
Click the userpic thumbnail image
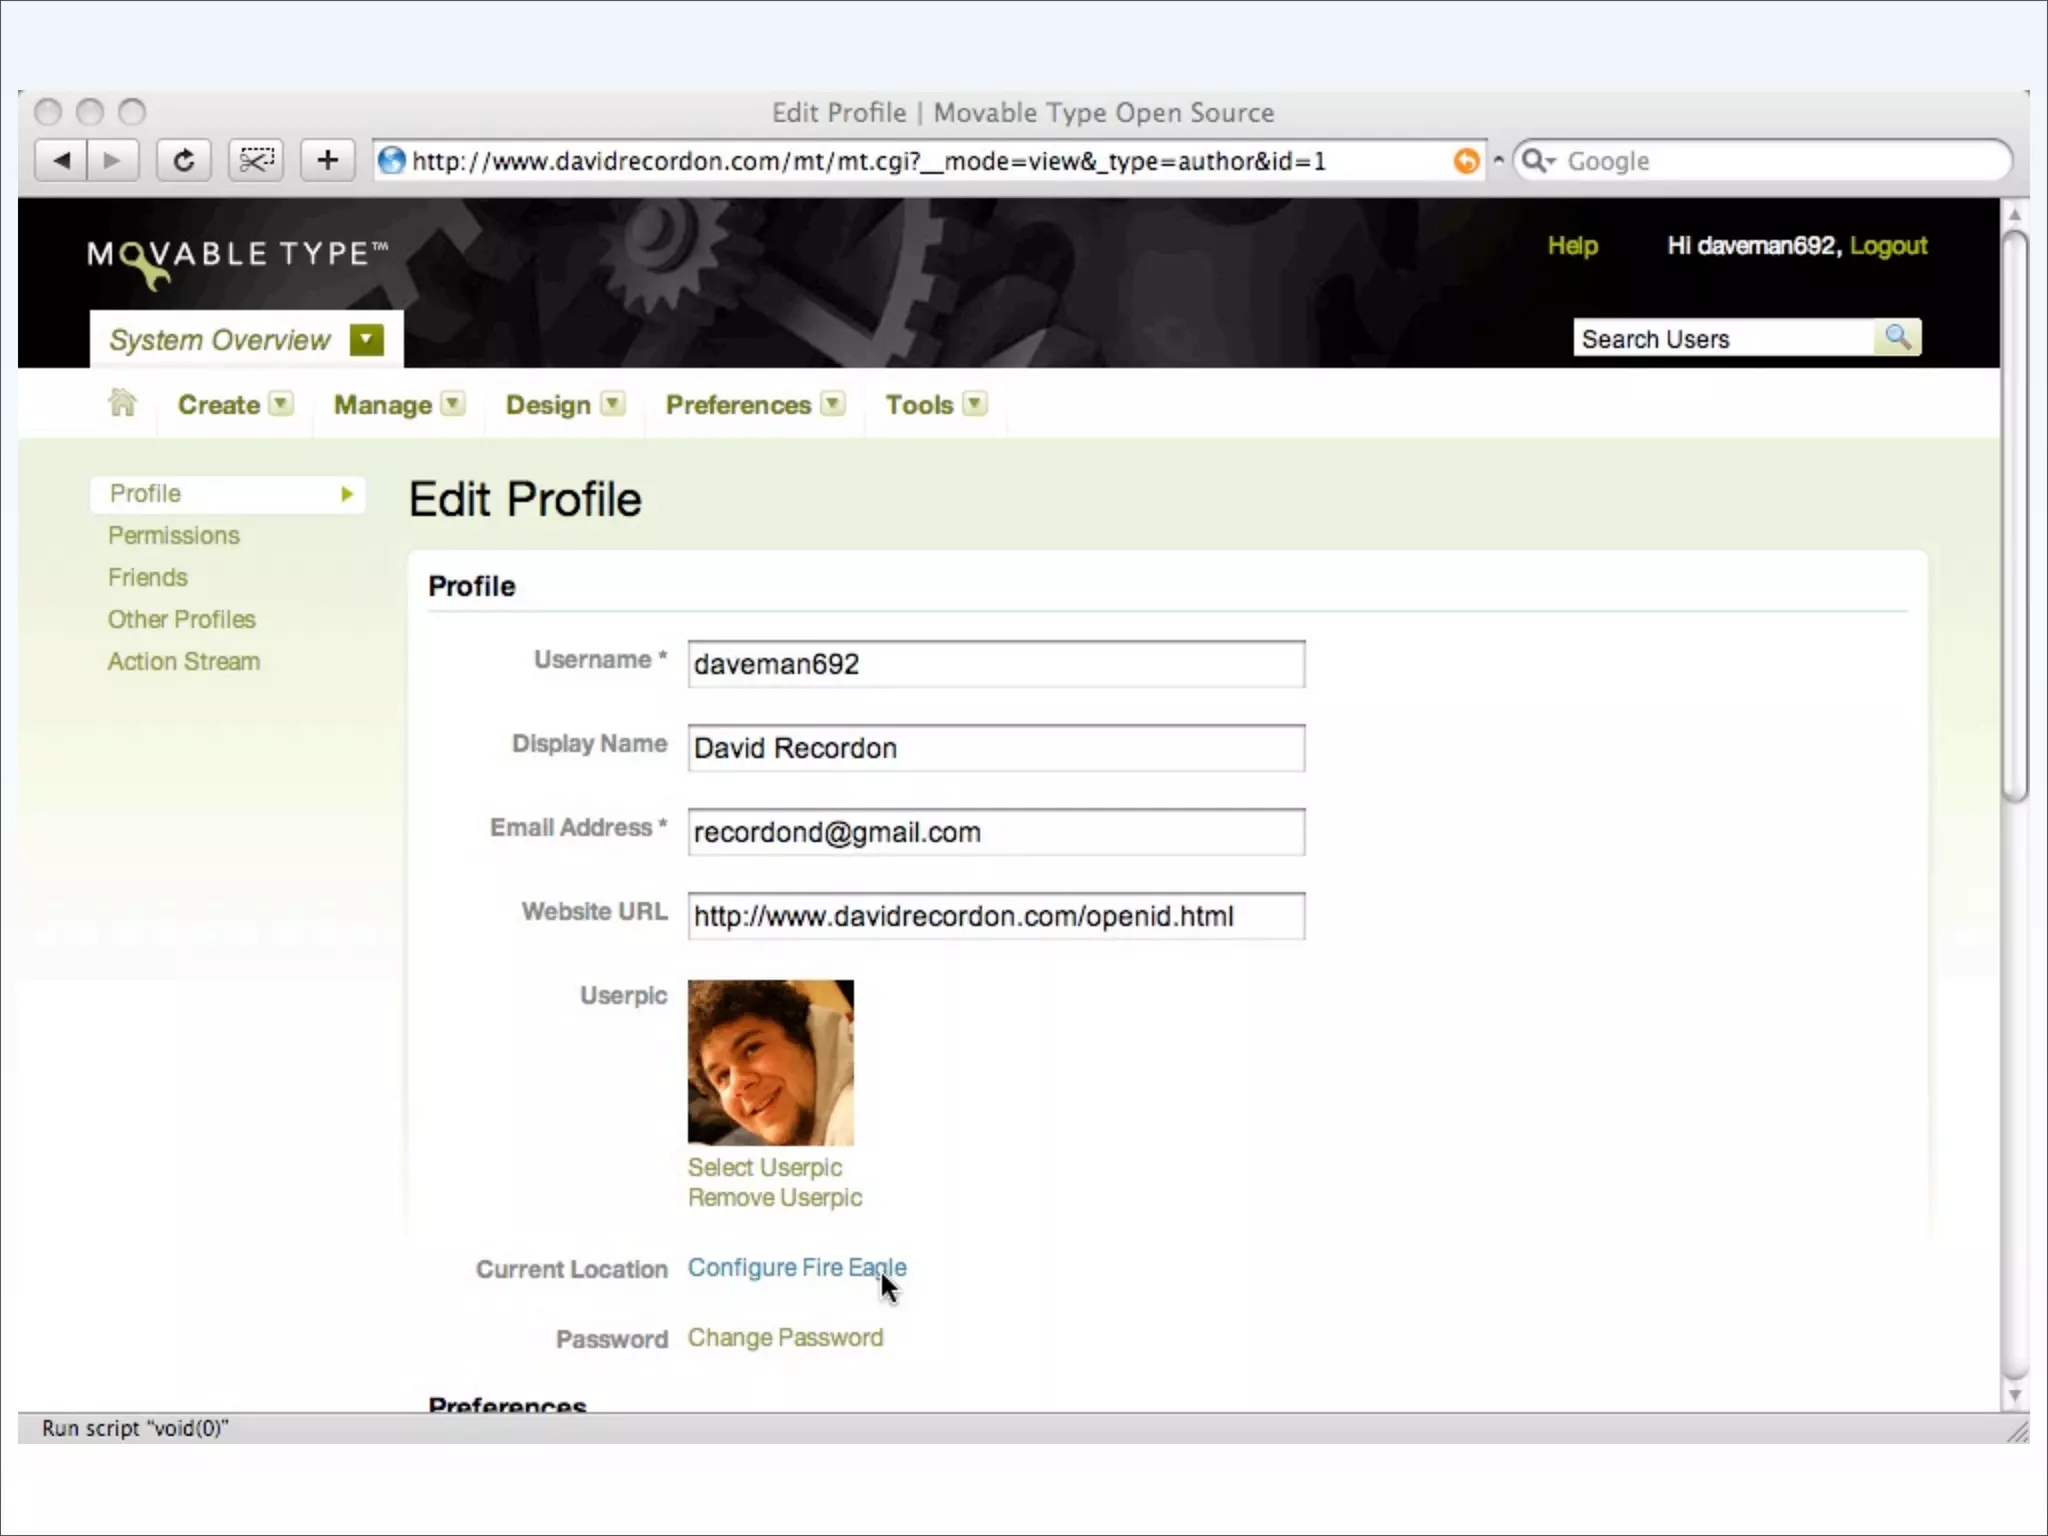point(770,1062)
